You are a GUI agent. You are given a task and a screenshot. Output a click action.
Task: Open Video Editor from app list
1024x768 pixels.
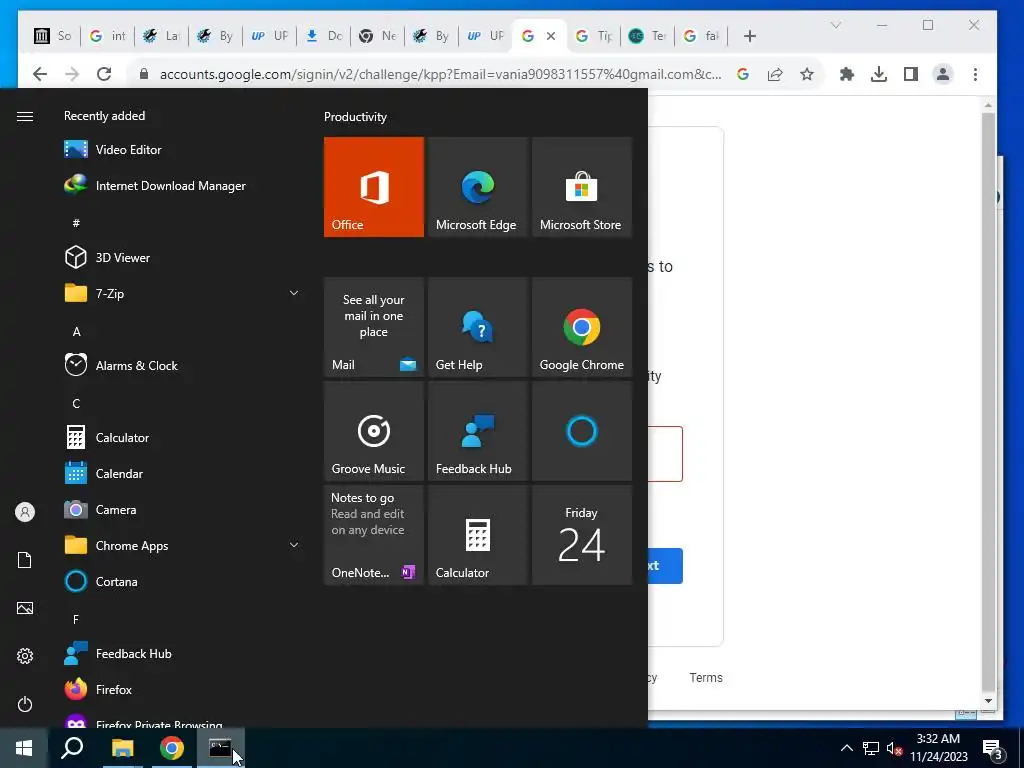pos(183,150)
